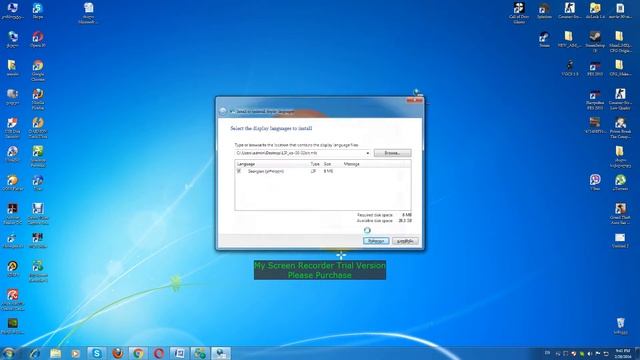This screenshot has width=640, height=360.
Task: Click the volume icon in system tray
Action: coord(589,353)
